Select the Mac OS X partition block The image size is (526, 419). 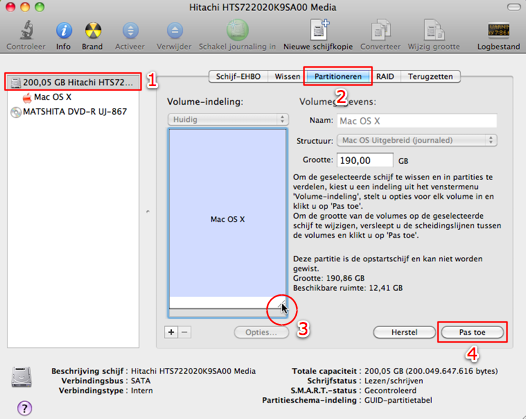[228, 213]
